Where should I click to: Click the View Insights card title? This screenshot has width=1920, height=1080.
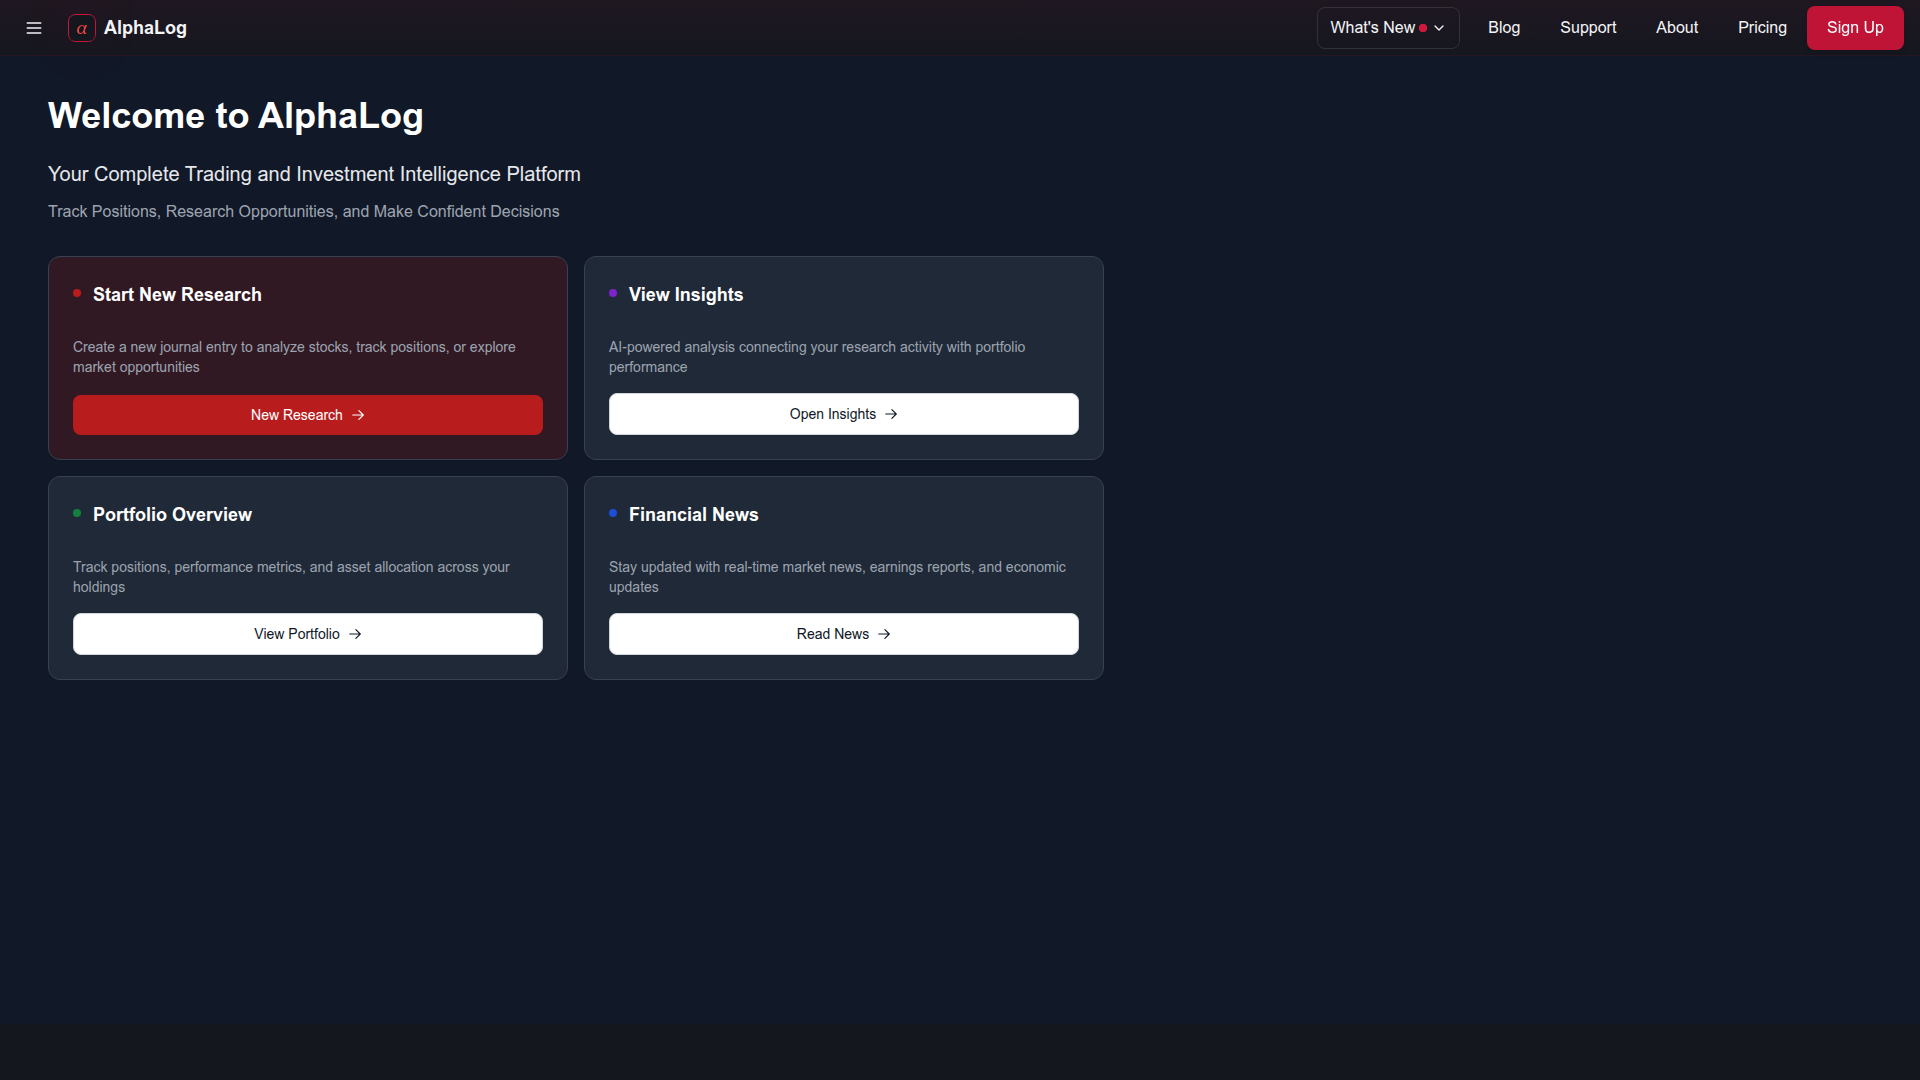click(686, 295)
